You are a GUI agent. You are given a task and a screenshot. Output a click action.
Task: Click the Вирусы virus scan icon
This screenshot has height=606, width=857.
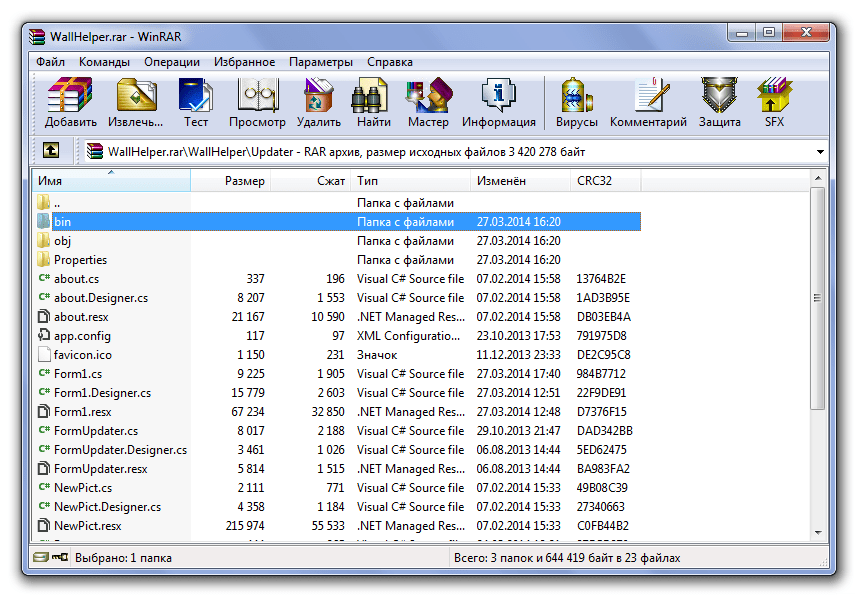(x=577, y=103)
